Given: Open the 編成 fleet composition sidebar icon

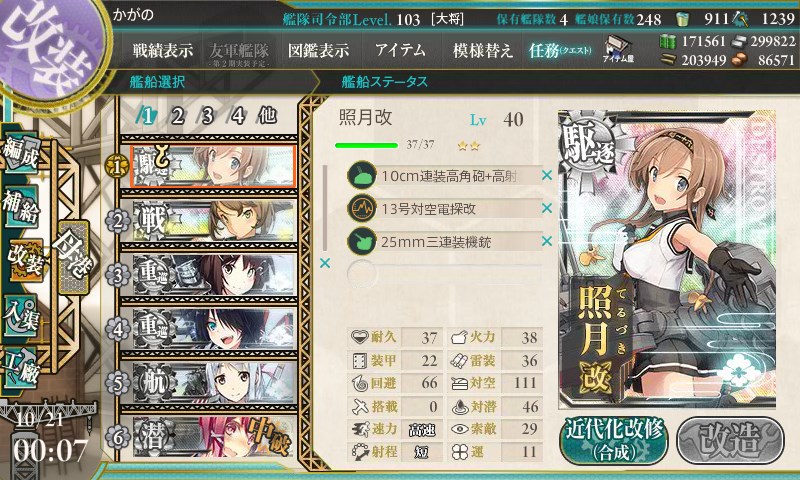Looking at the screenshot, I should tap(21, 154).
